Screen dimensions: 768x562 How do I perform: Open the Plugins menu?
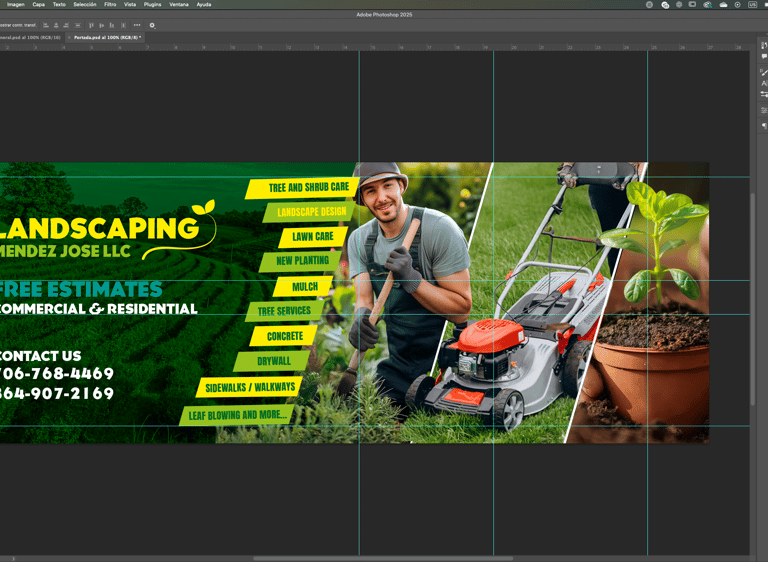tap(152, 4)
